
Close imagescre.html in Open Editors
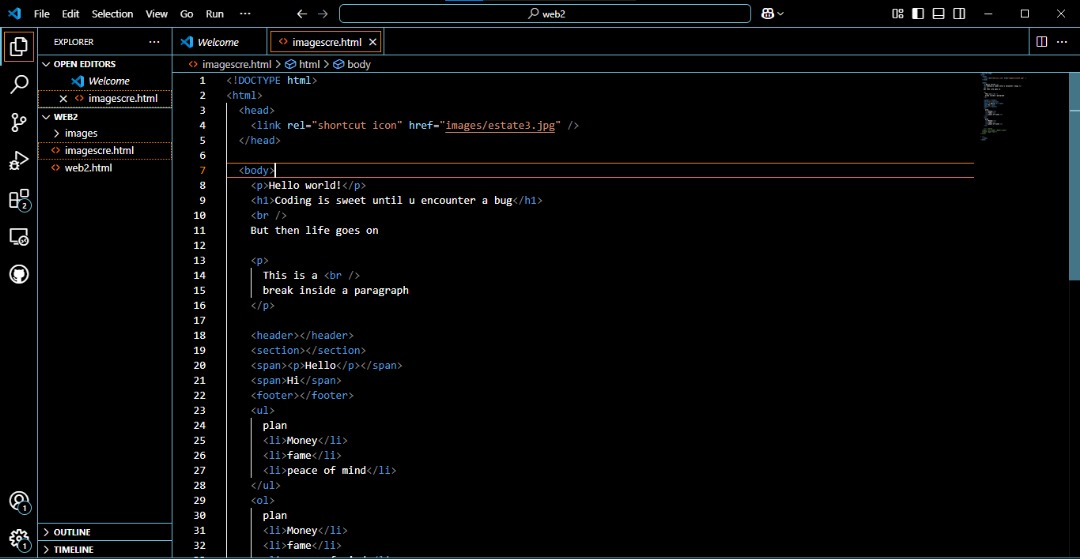pos(63,98)
